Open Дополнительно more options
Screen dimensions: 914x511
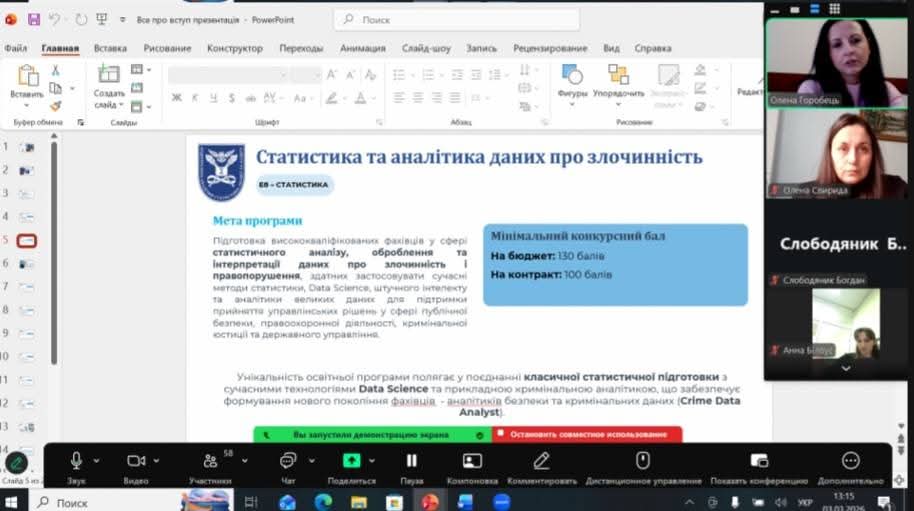(x=850, y=460)
